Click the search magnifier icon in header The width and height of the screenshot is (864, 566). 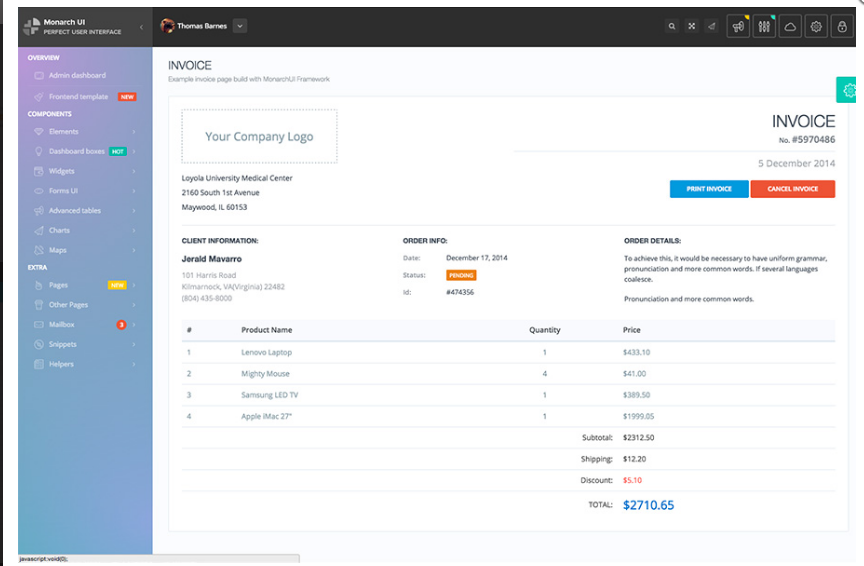click(x=672, y=27)
